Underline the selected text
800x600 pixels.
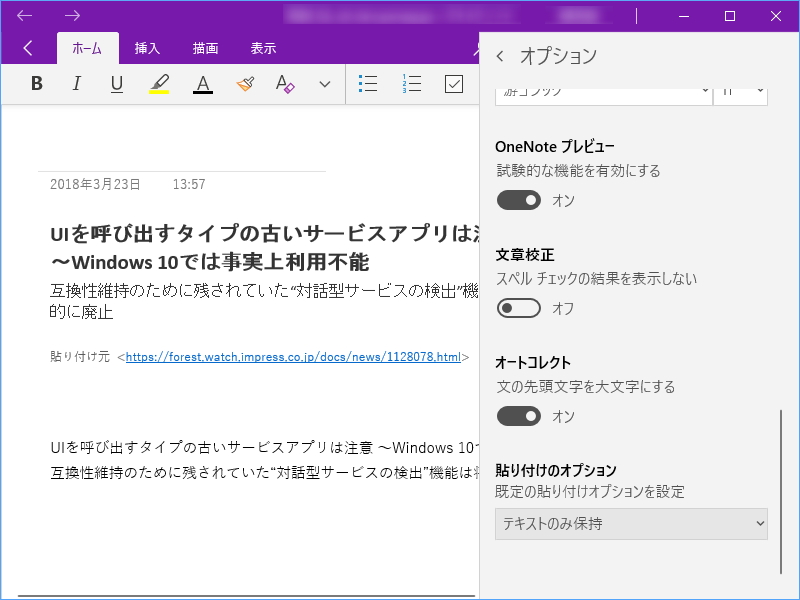pyautogui.click(x=116, y=84)
